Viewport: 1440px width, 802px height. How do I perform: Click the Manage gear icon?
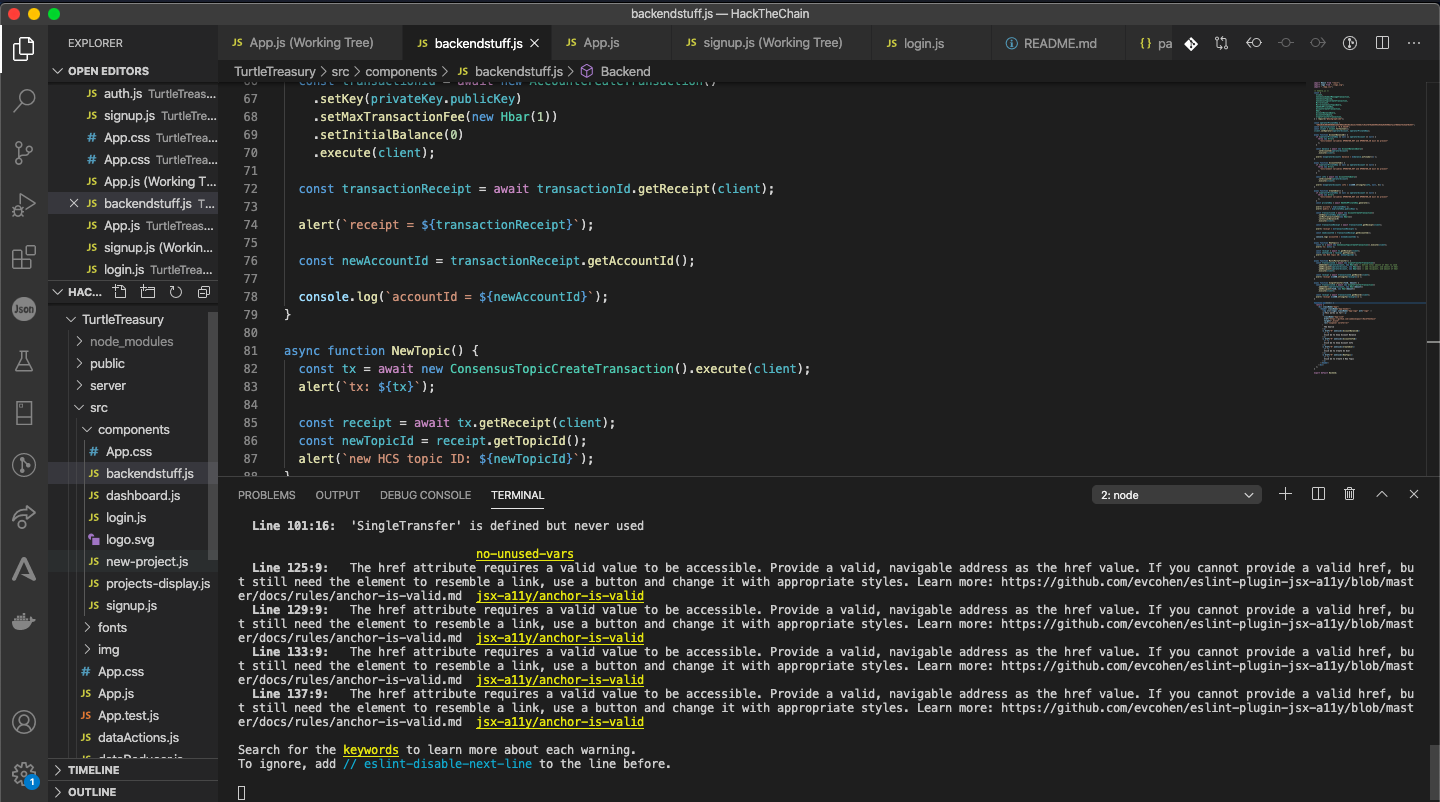(x=24, y=773)
